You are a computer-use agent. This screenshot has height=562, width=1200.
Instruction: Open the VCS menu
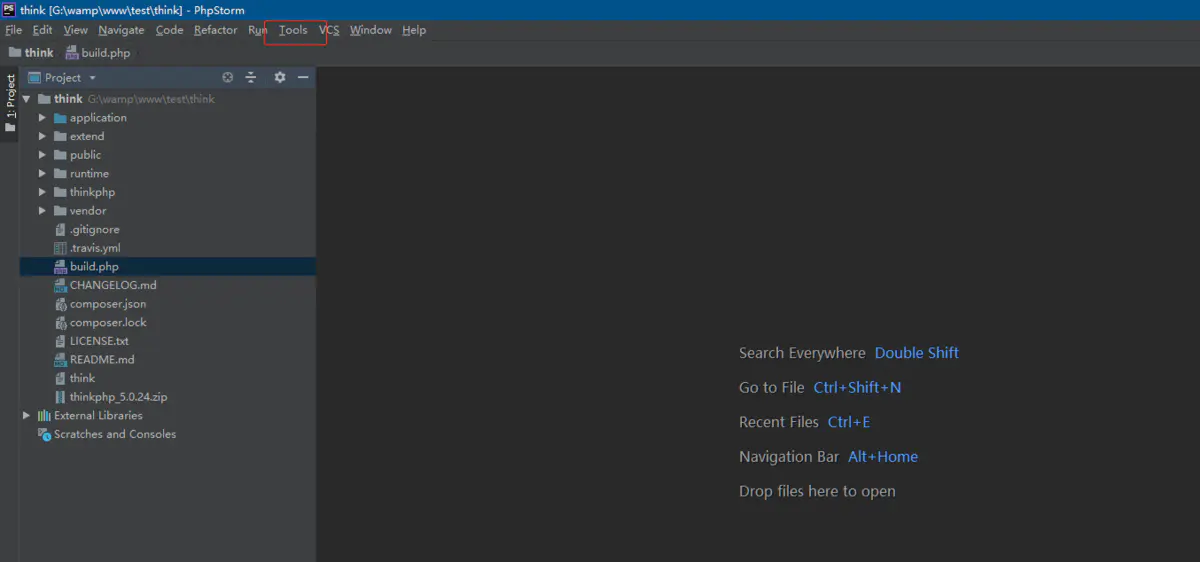(x=329, y=30)
